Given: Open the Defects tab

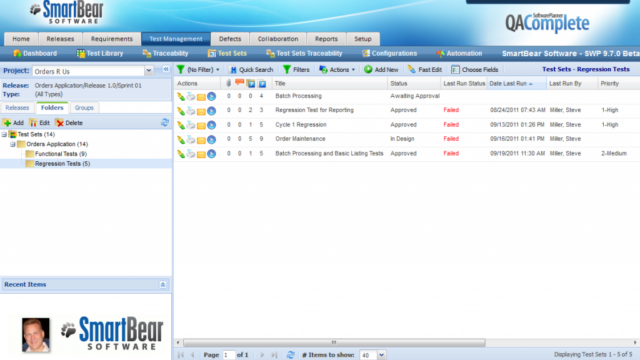Looking at the screenshot, I should coord(230,39).
